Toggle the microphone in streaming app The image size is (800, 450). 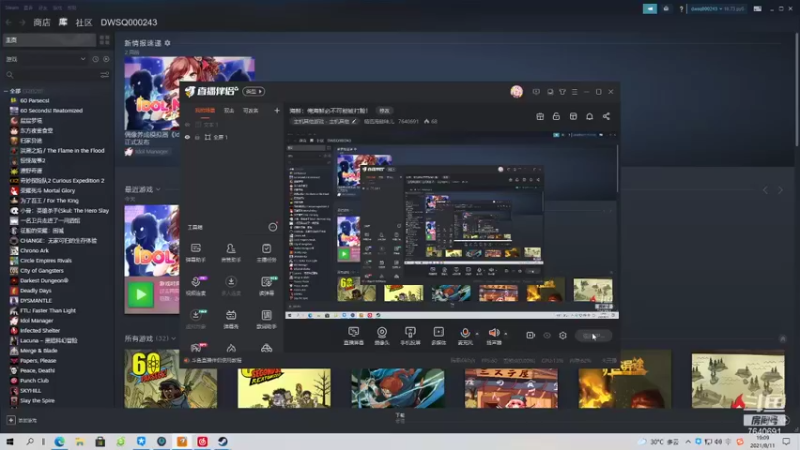tap(465, 336)
